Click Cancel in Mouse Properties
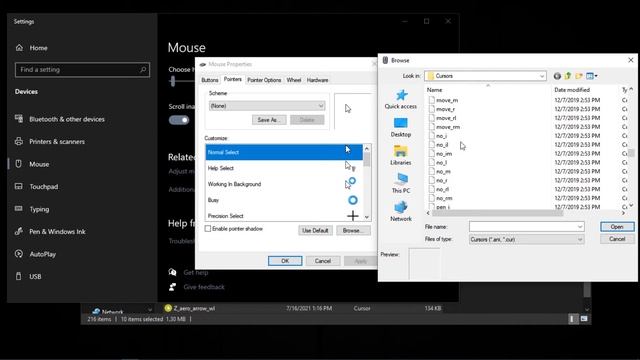640x360 pixels. (x=323, y=261)
